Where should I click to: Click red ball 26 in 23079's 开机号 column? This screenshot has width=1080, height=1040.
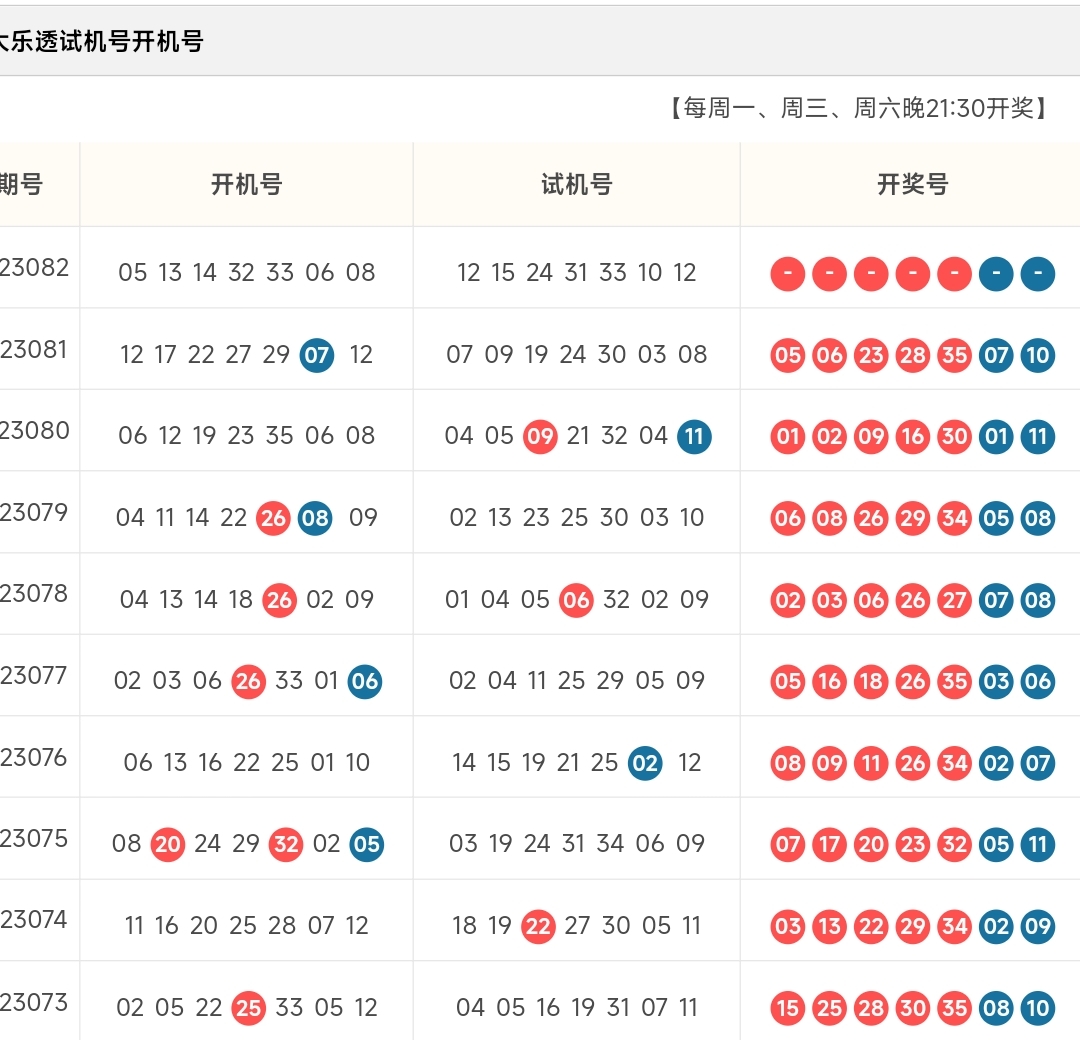(273, 518)
